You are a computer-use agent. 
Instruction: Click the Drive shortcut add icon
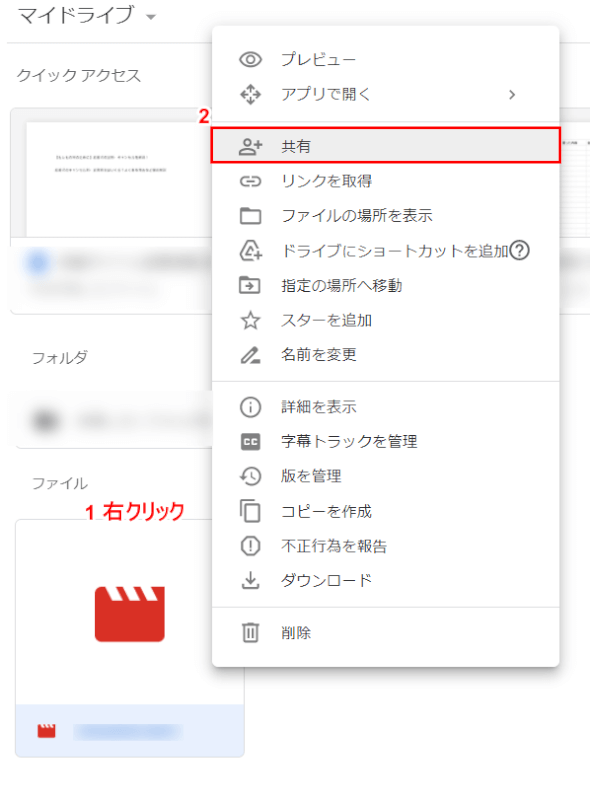pyautogui.click(x=251, y=251)
